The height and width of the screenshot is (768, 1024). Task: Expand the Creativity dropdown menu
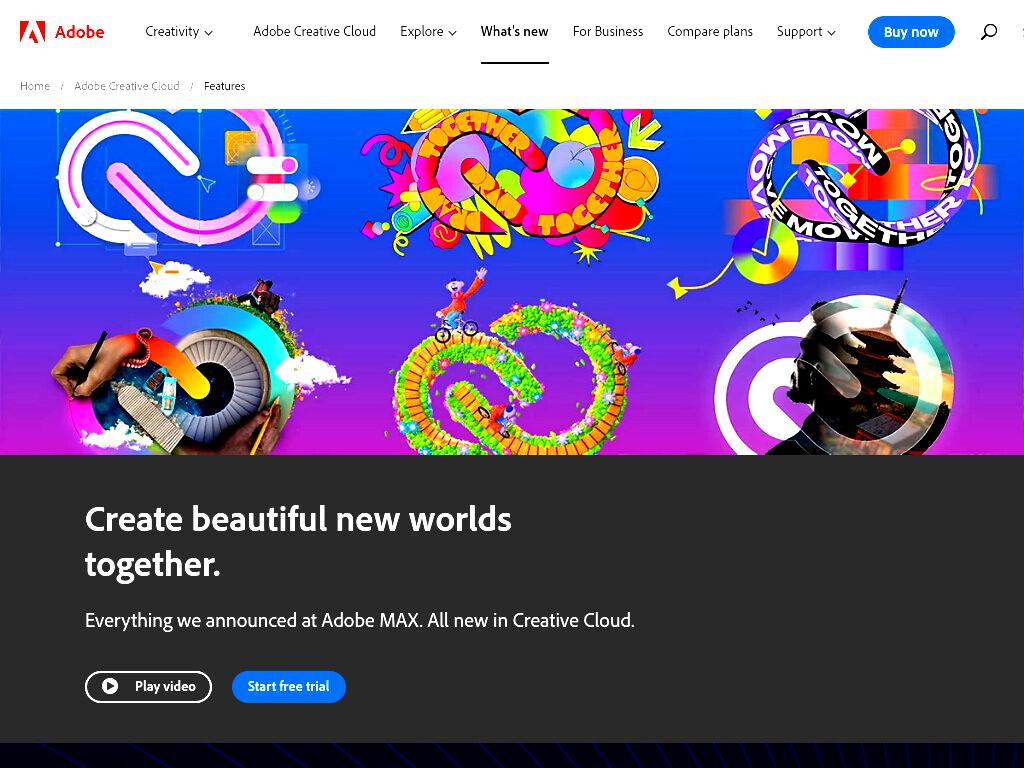178,31
